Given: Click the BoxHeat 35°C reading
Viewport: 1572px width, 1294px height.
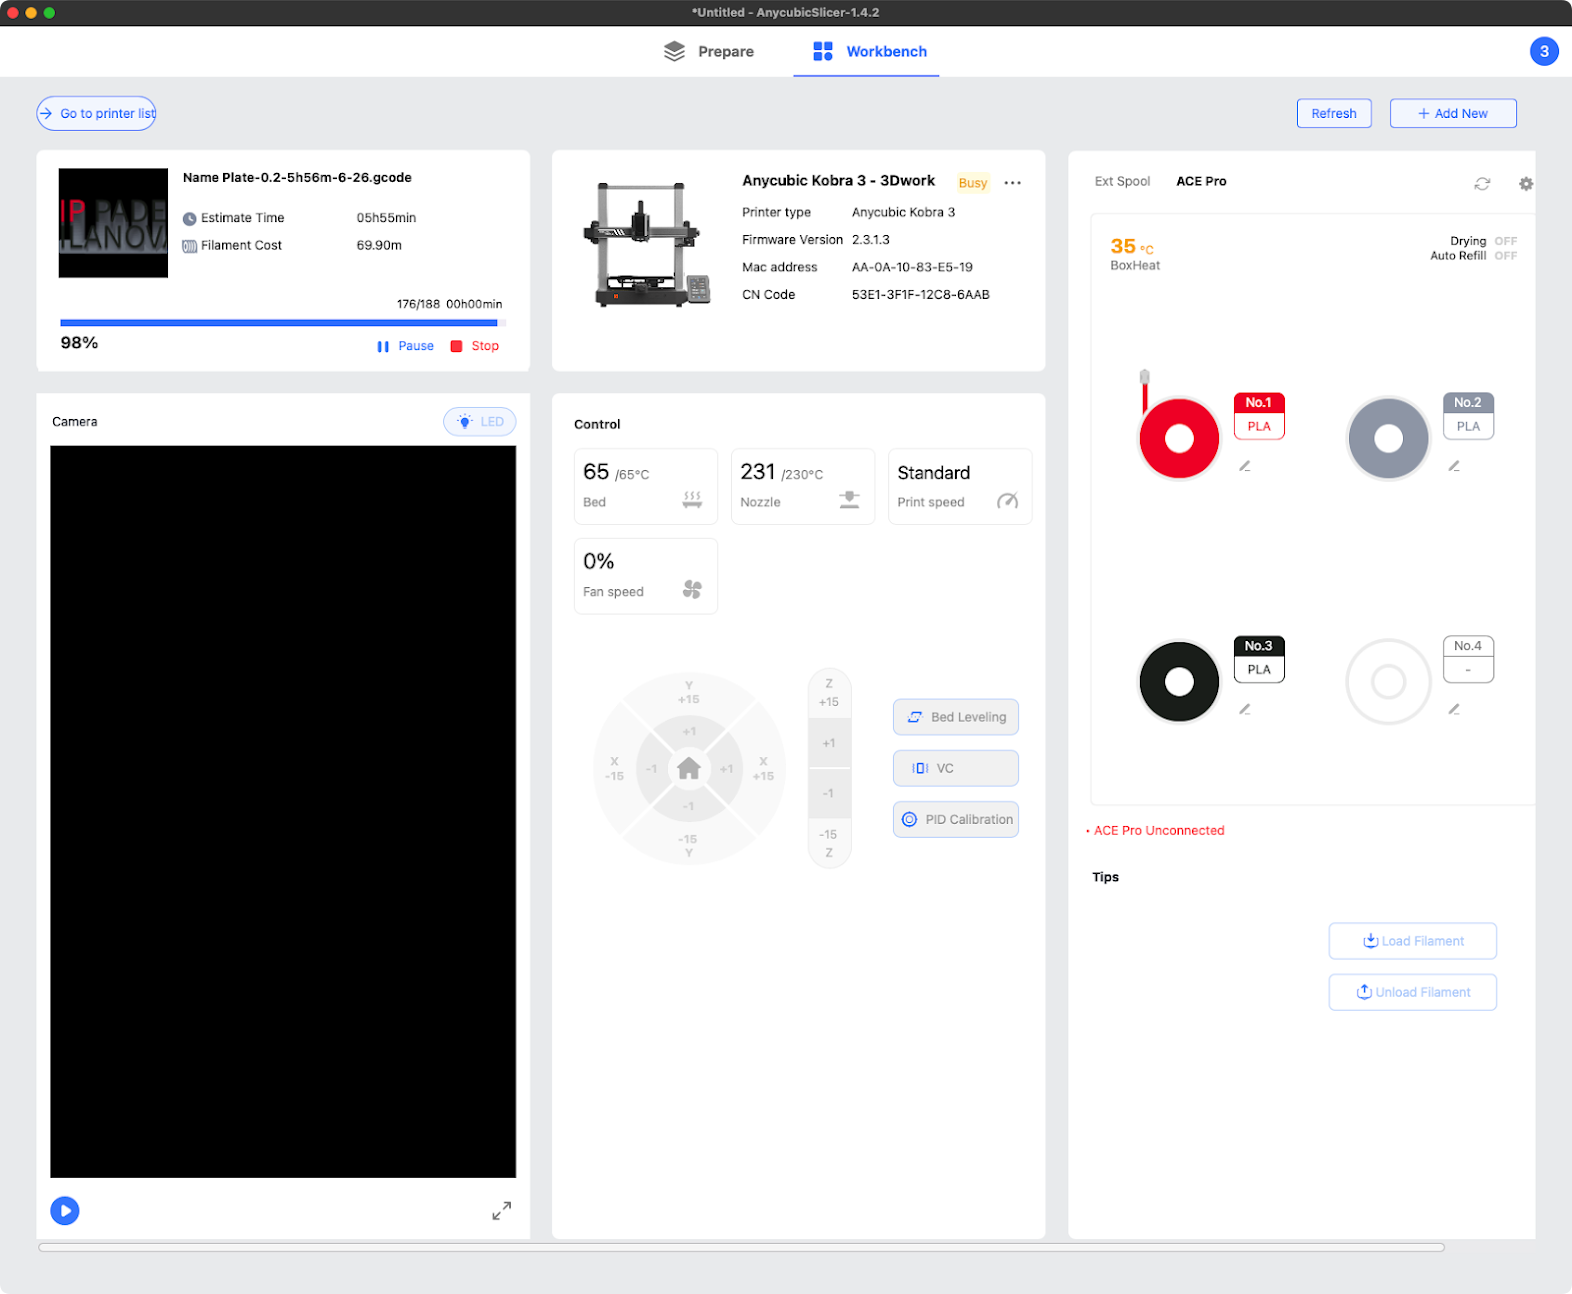Looking at the screenshot, I should 1135,254.
